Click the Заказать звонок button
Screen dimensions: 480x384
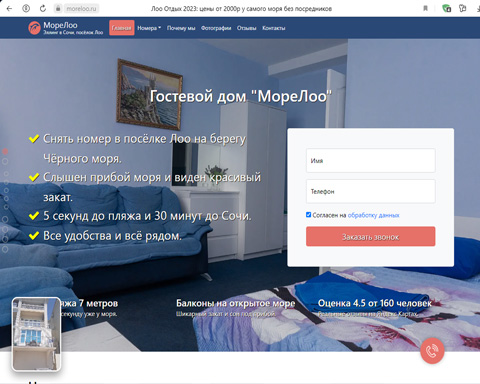371,237
